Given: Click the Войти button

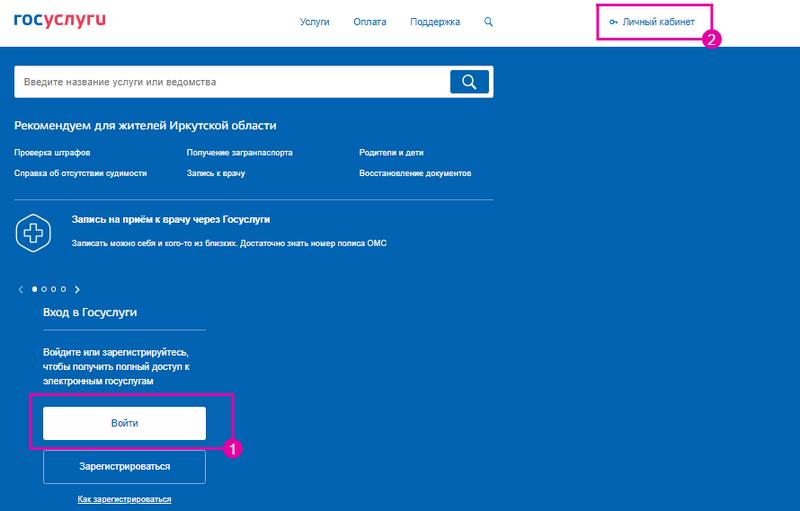Looking at the screenshot, I should (x=124, y=423).
